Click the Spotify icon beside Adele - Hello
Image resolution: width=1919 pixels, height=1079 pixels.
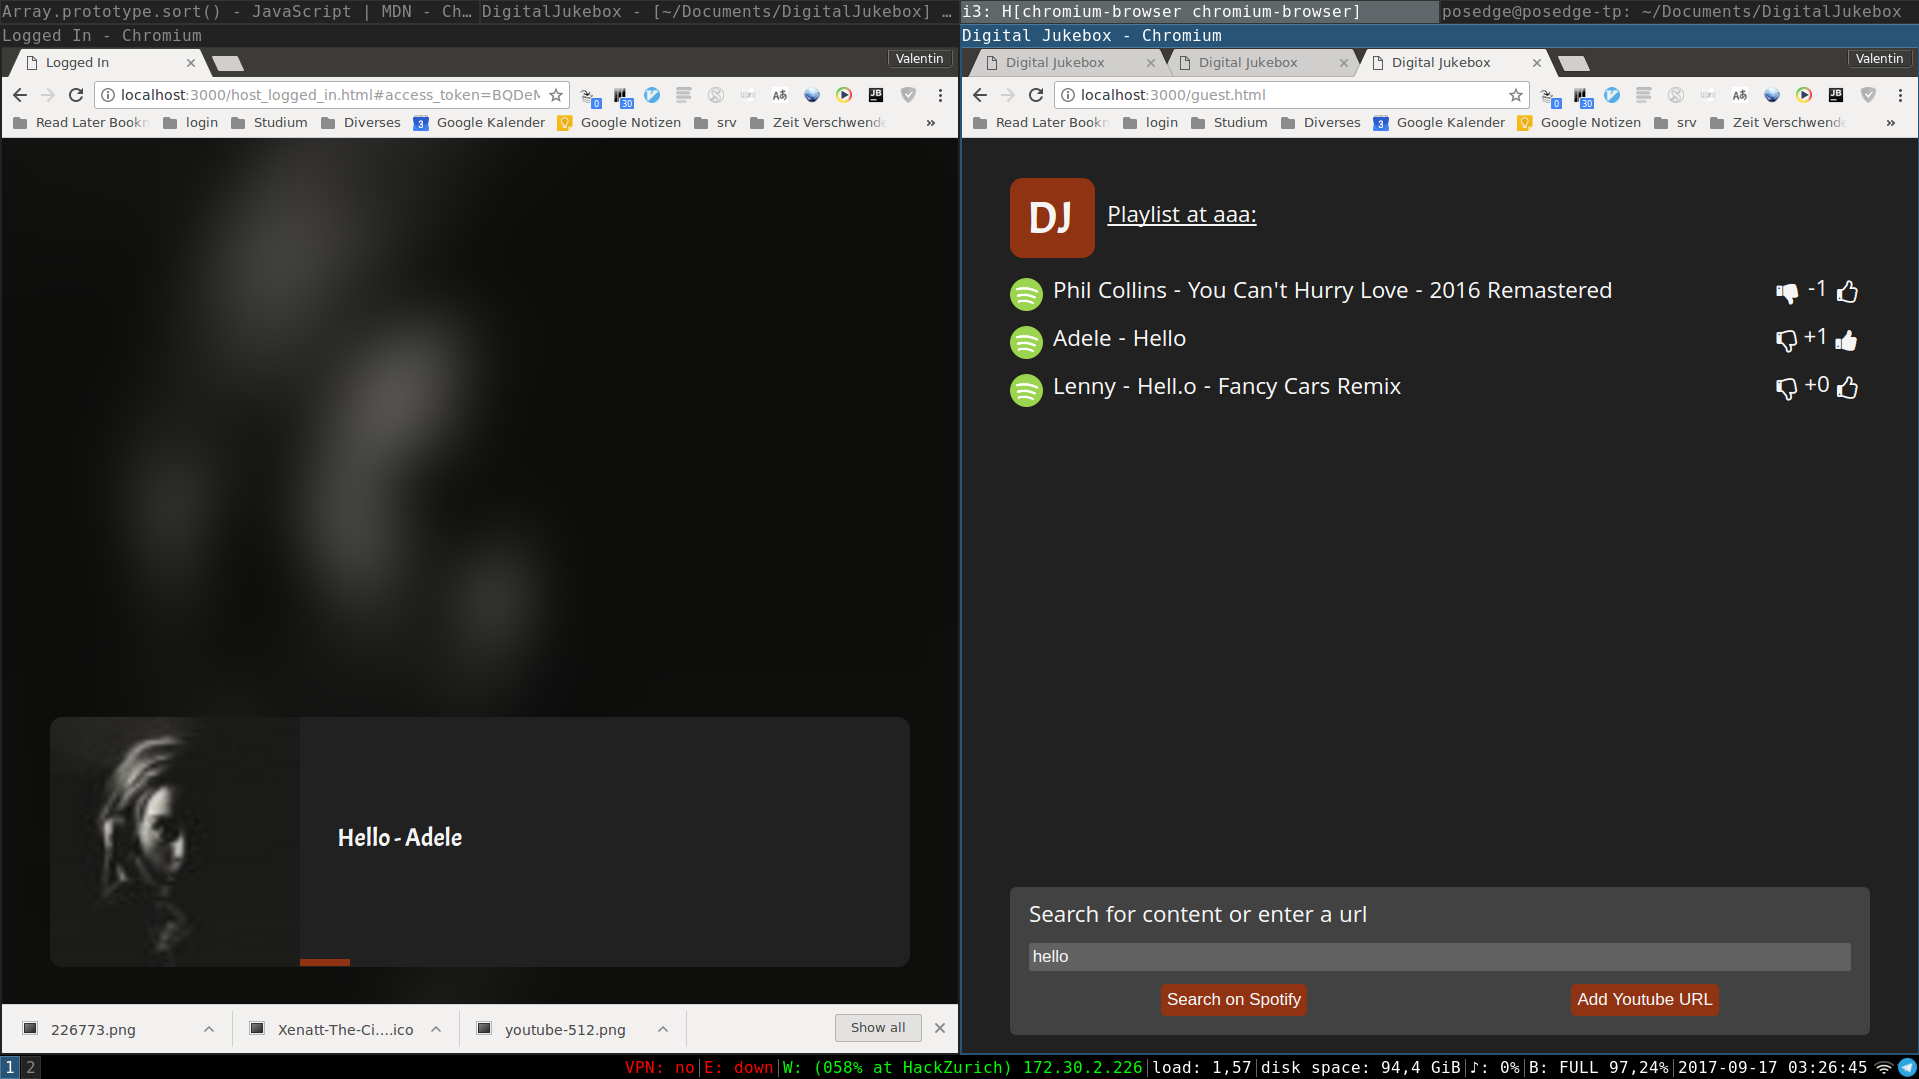point(1026,342)
